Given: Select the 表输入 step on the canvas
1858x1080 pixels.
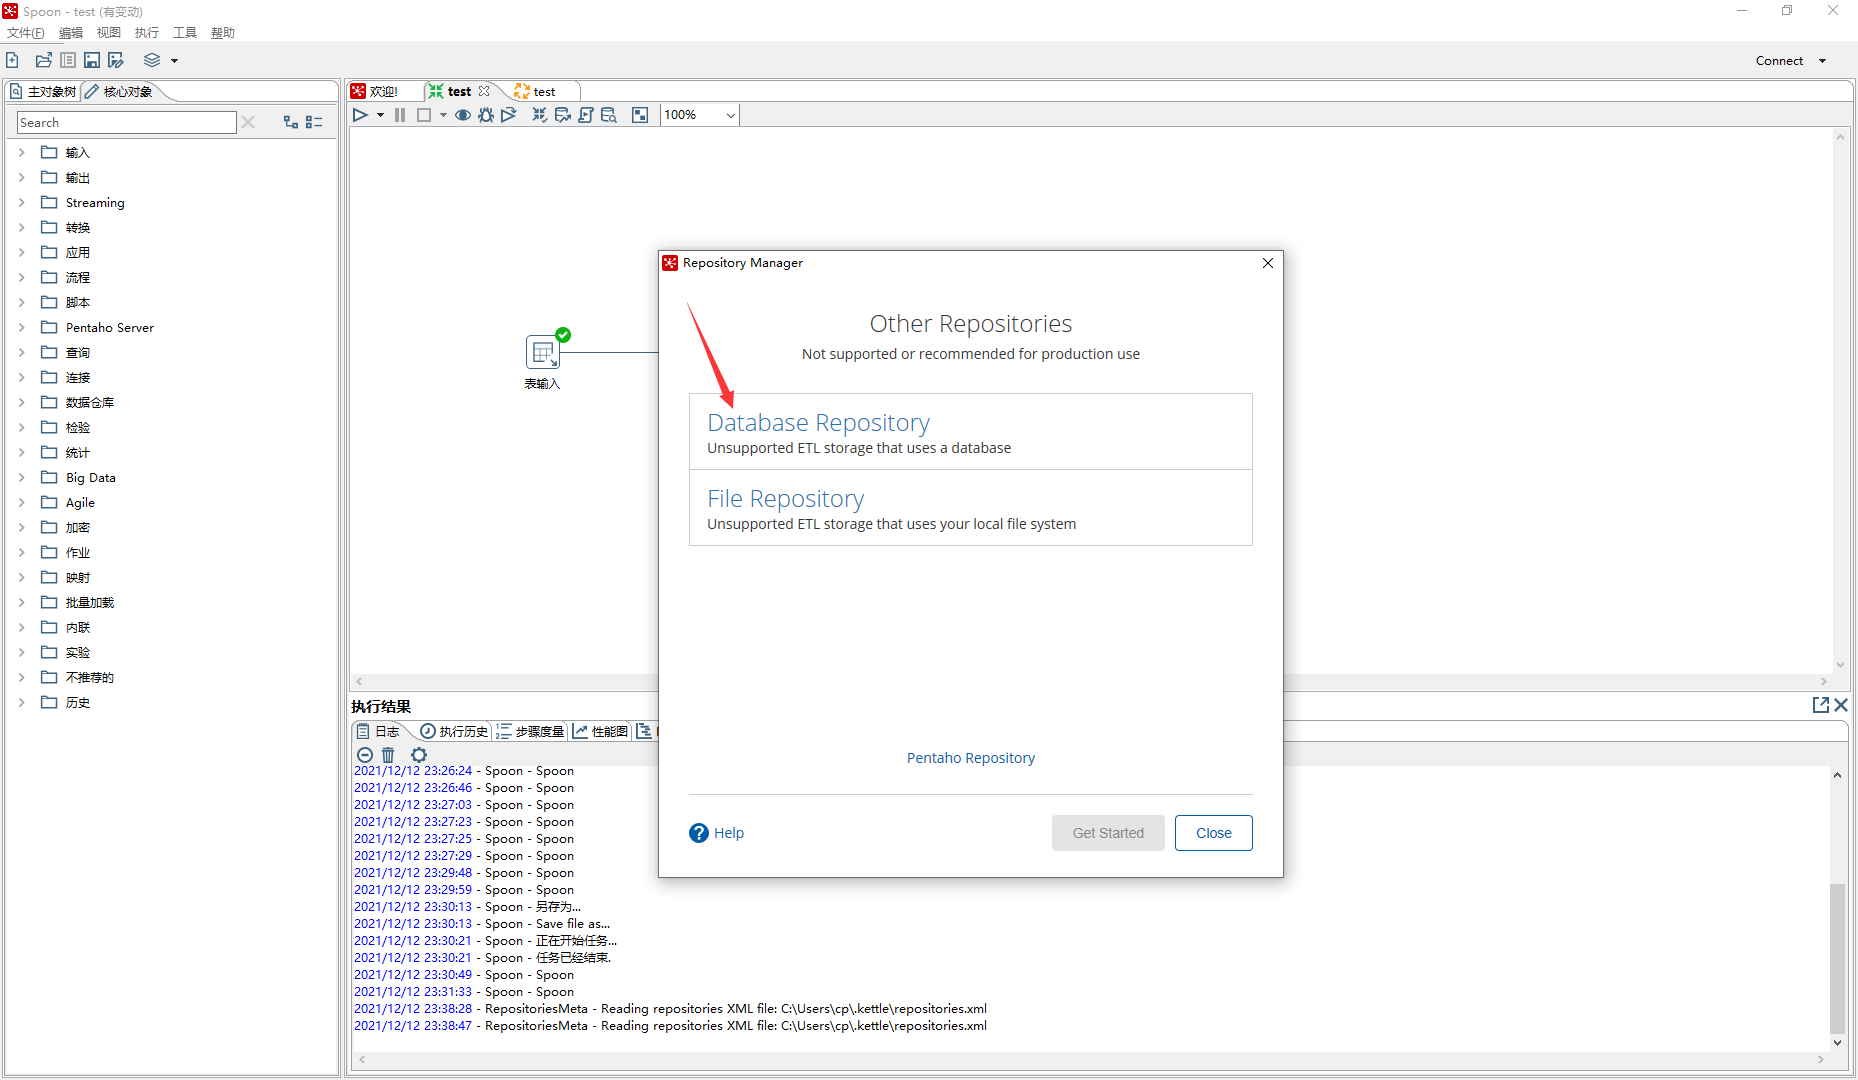Looking at the screenshot, I should point(543,352).
